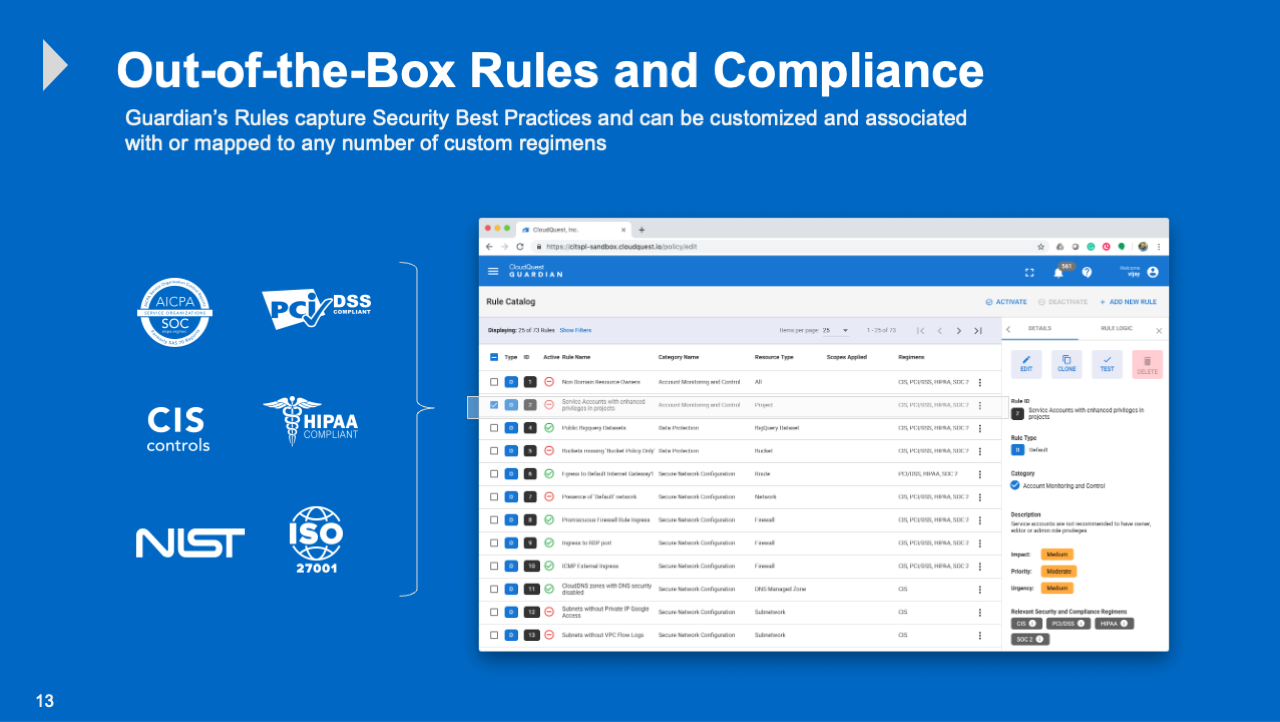Select the Details tab

1040,329
